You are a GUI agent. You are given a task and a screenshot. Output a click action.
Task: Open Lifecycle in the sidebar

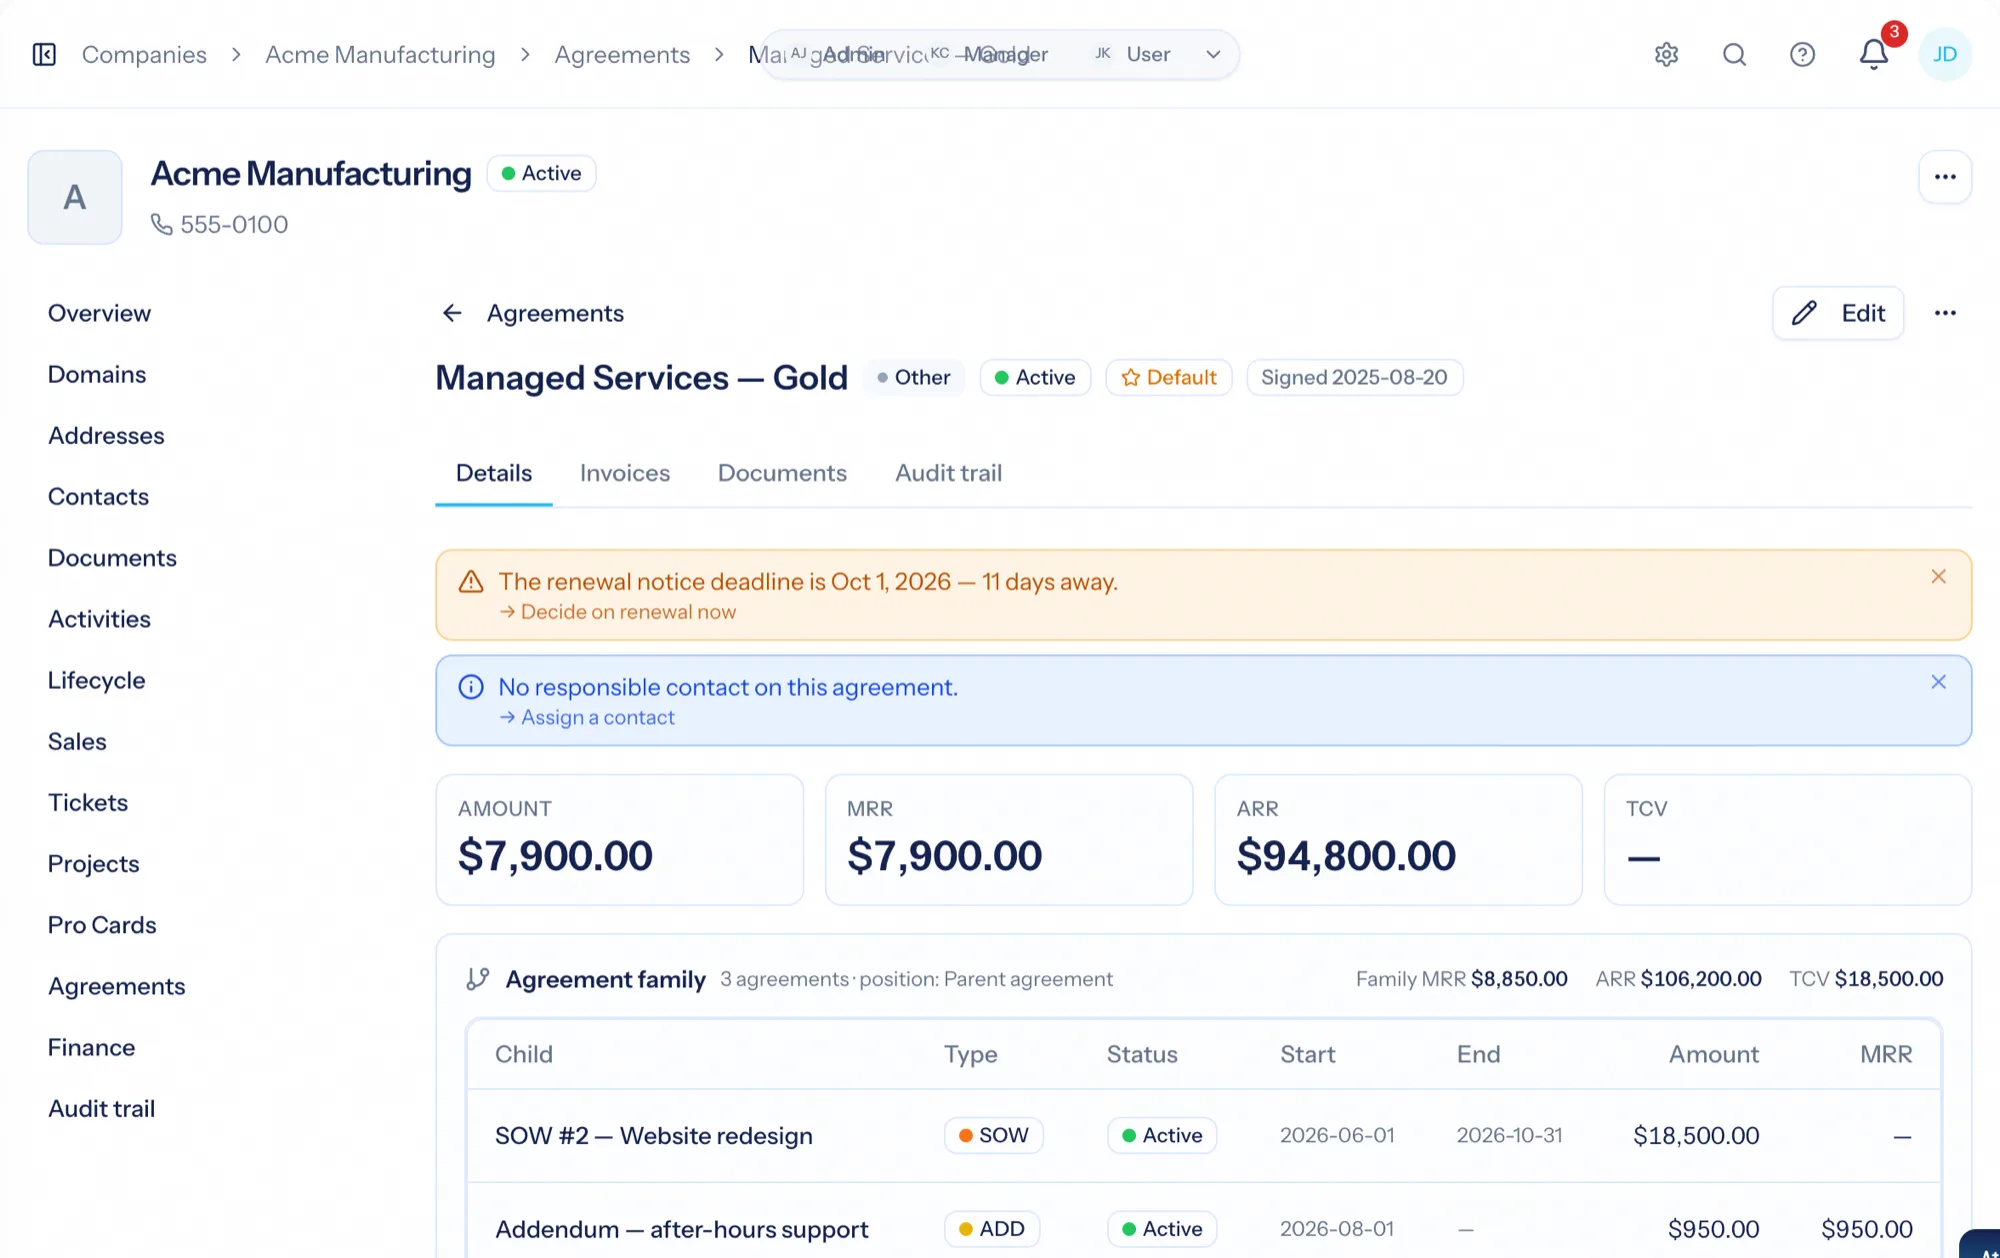tap(96, 680)
